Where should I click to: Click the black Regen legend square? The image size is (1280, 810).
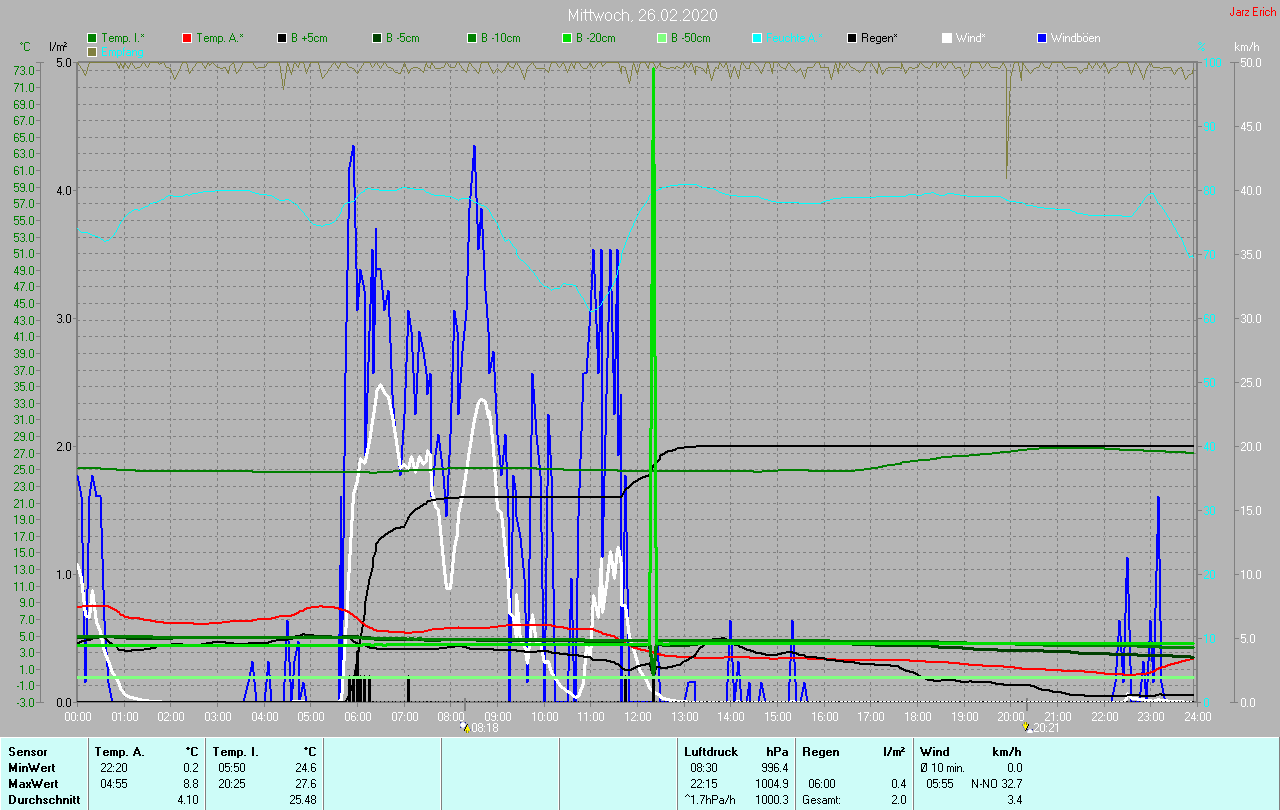pyautogui.click(x=852, y=38)
